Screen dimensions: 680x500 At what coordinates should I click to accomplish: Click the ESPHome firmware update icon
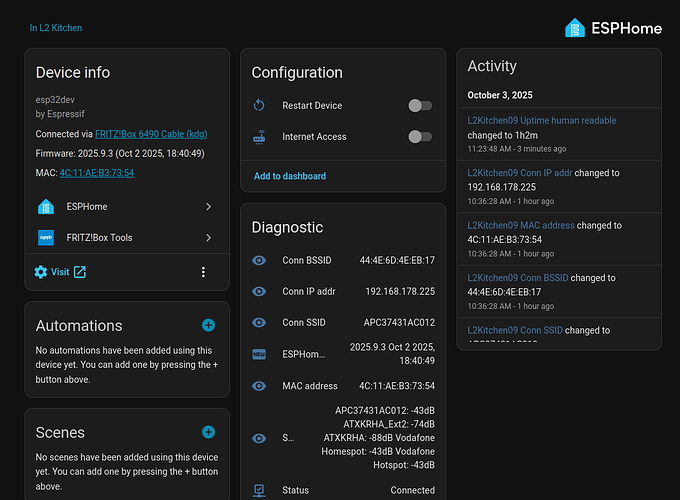tap(259, 354)
